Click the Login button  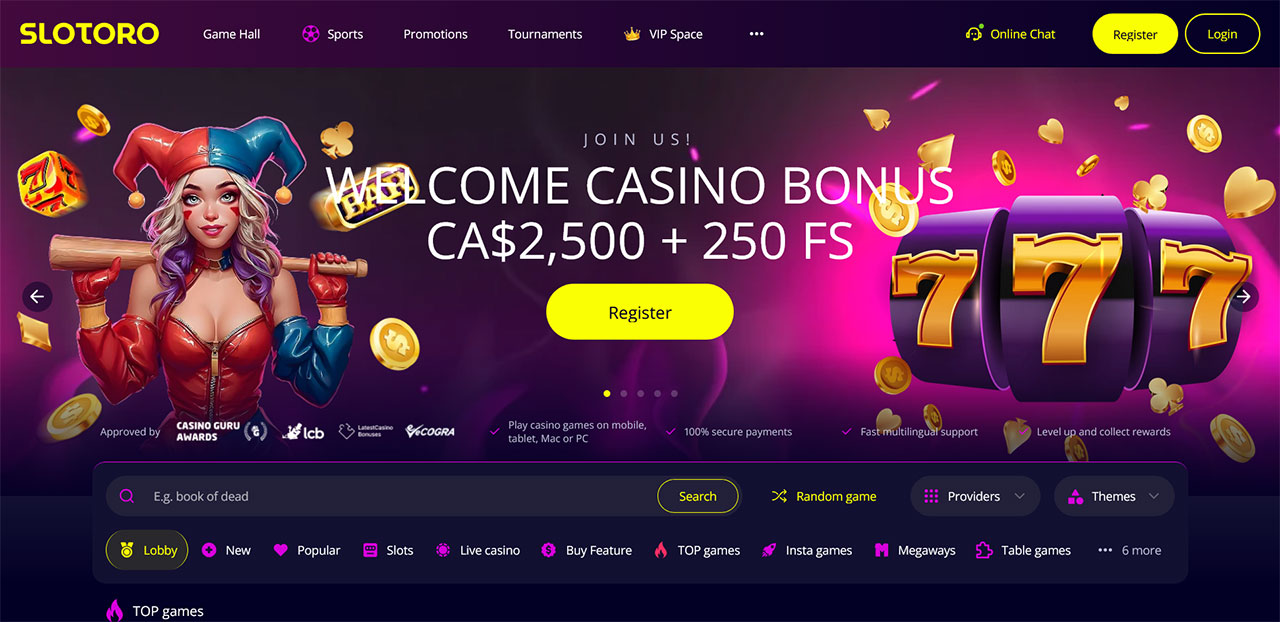pyautogui.click(x=1222, y=34)
